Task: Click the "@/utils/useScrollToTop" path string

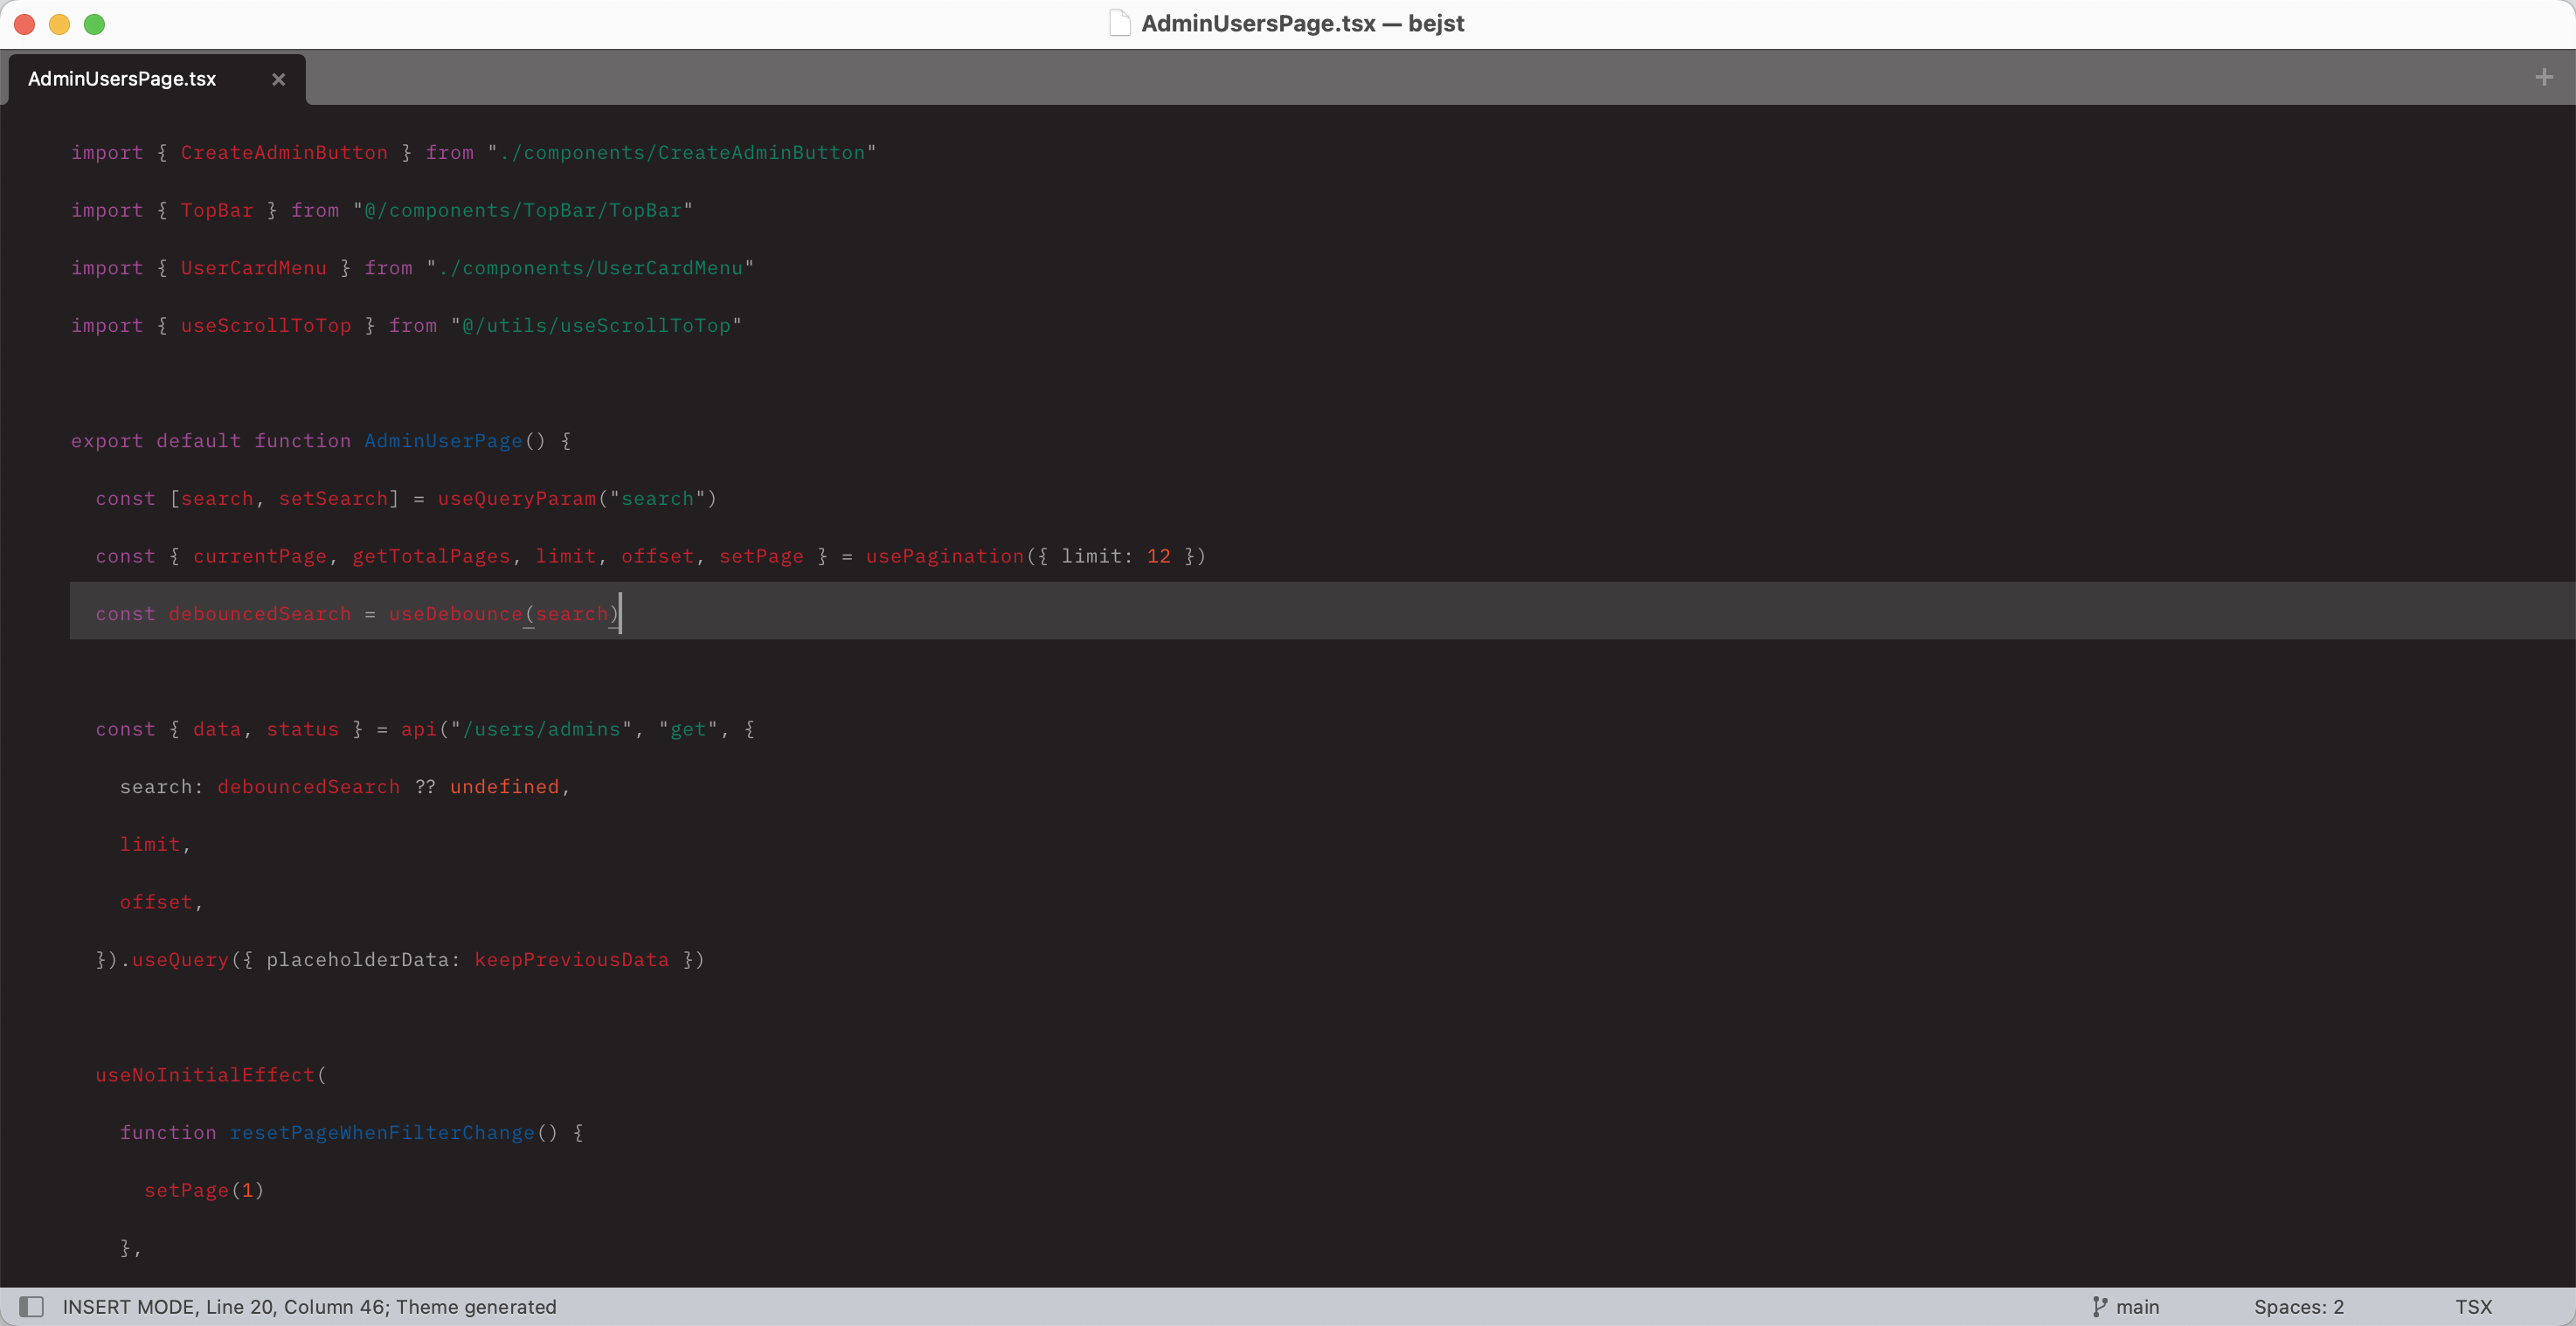Action: click(596, 325)
